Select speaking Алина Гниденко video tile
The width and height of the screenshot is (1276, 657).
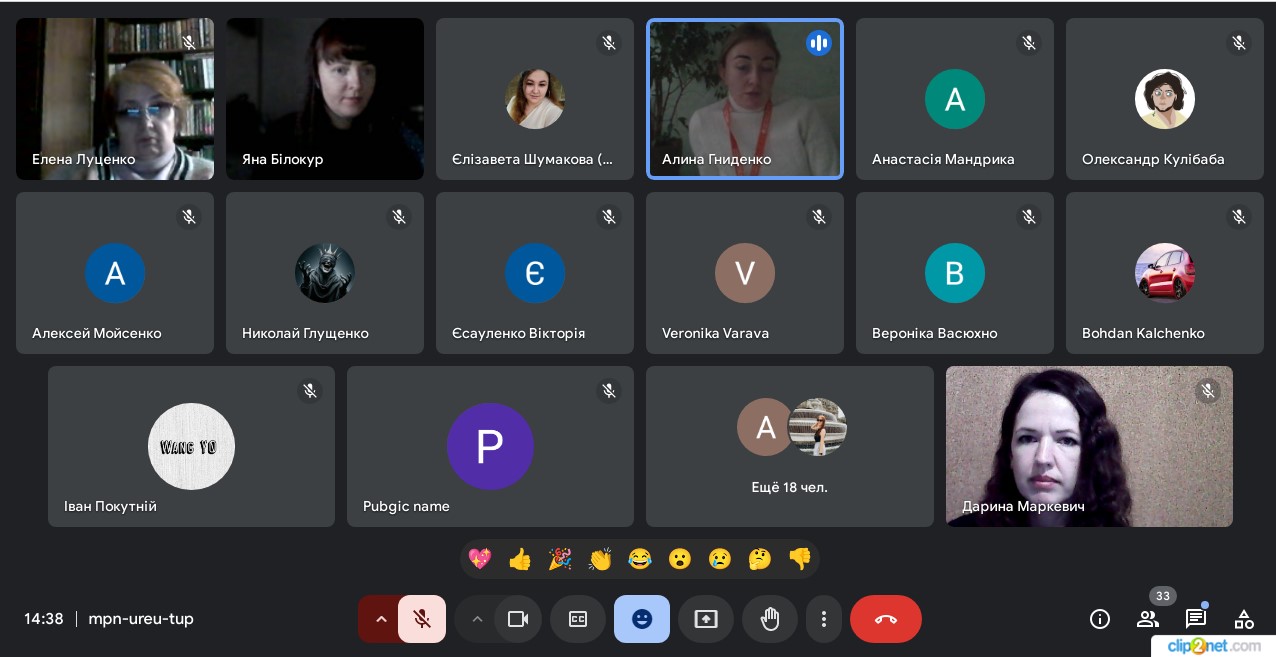tap(745, 99)
